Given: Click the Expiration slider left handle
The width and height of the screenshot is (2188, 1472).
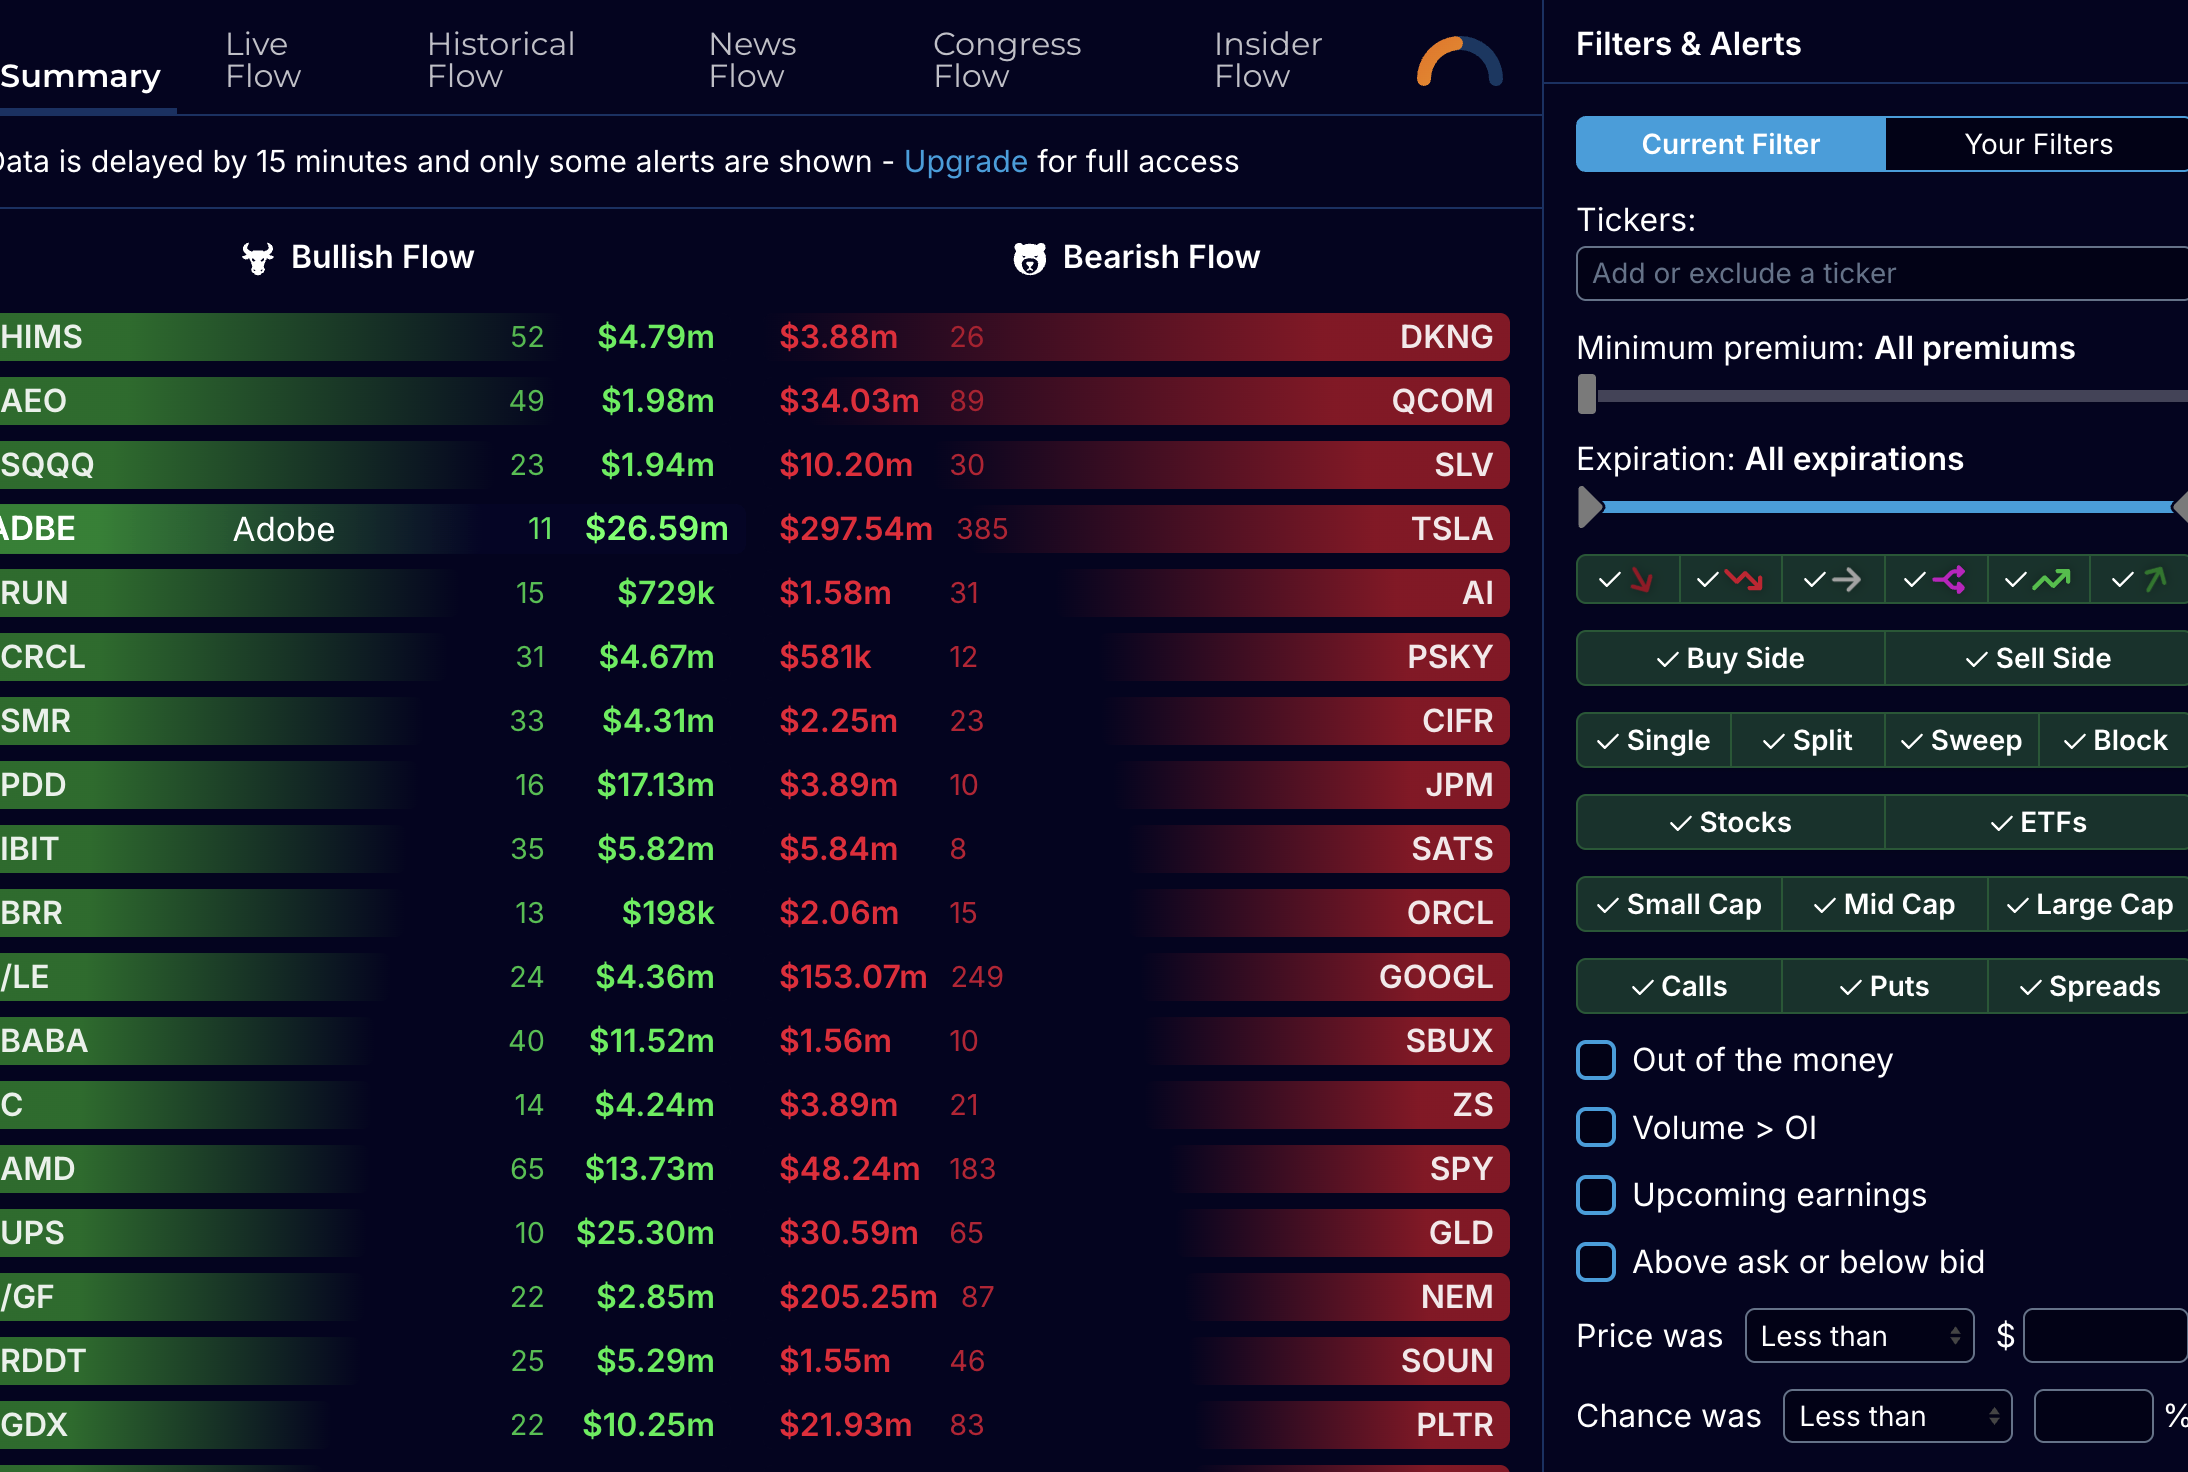Looking at the screenshot, I should click(1589, 507).
